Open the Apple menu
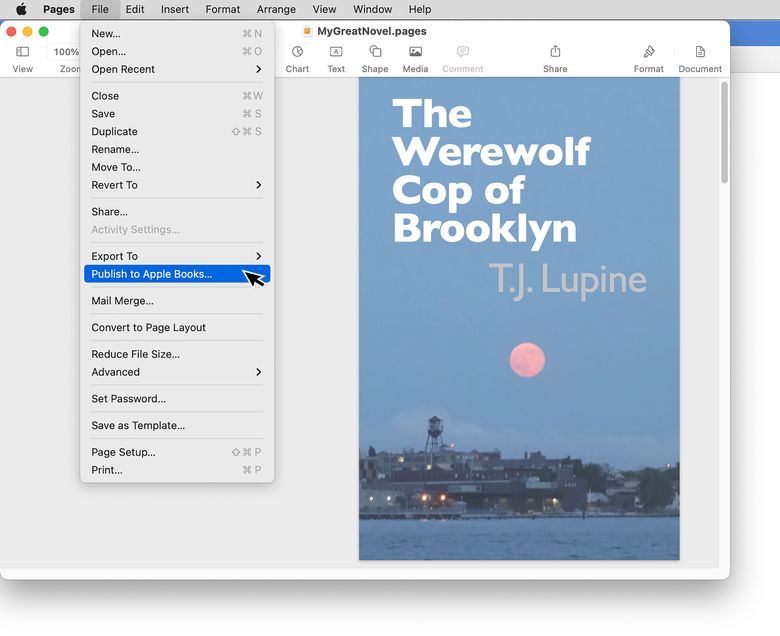The height and width of the screenshot is (636, 780). tap(21, 9)
